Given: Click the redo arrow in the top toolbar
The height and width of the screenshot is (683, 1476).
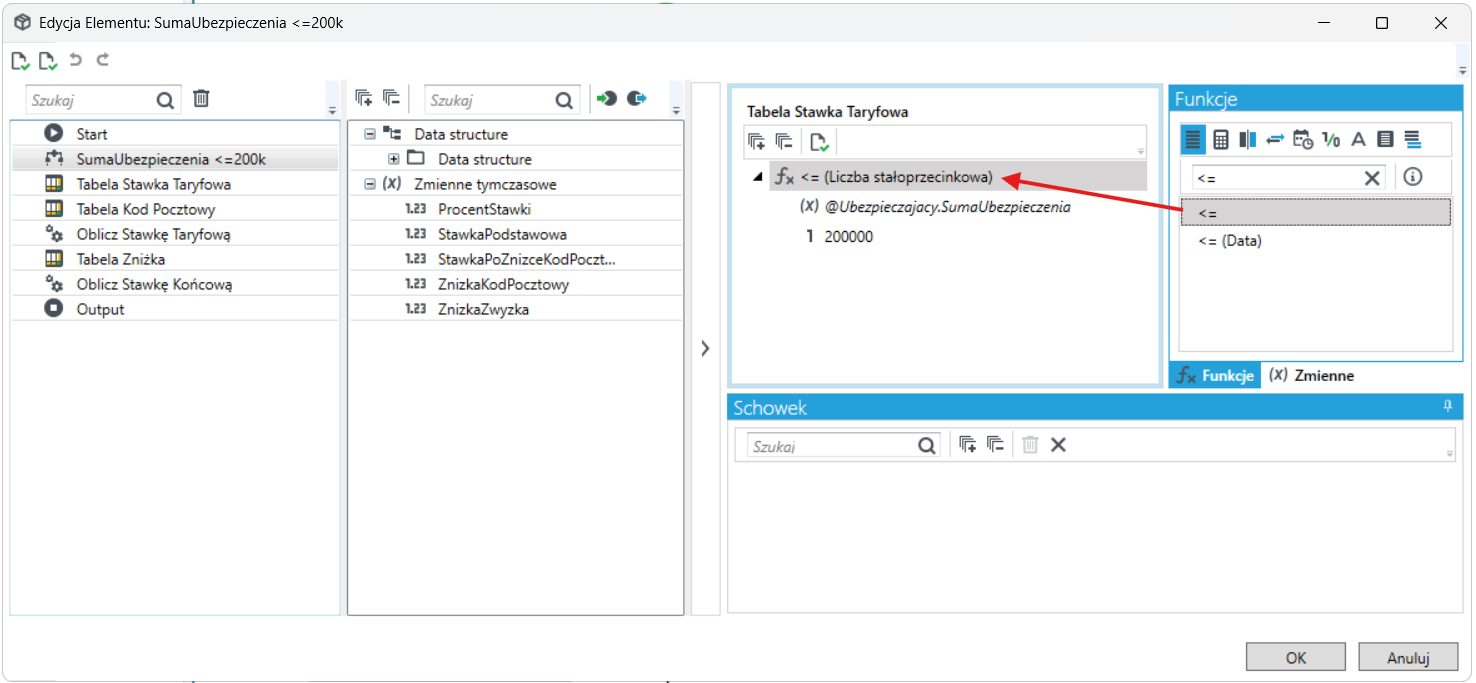Looking at the screenshot, I should point(102,60).
